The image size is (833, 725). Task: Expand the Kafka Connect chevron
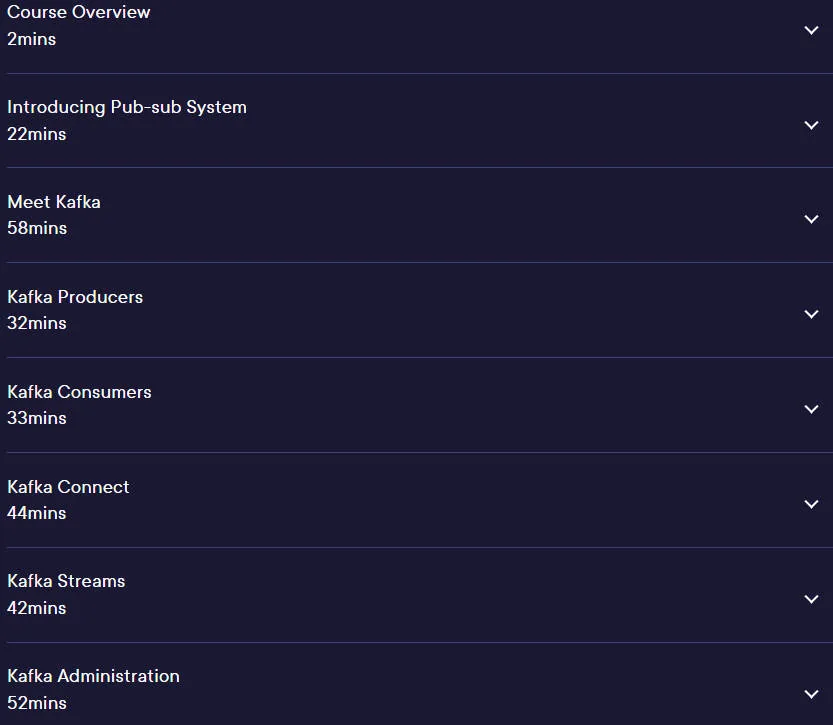811,504
